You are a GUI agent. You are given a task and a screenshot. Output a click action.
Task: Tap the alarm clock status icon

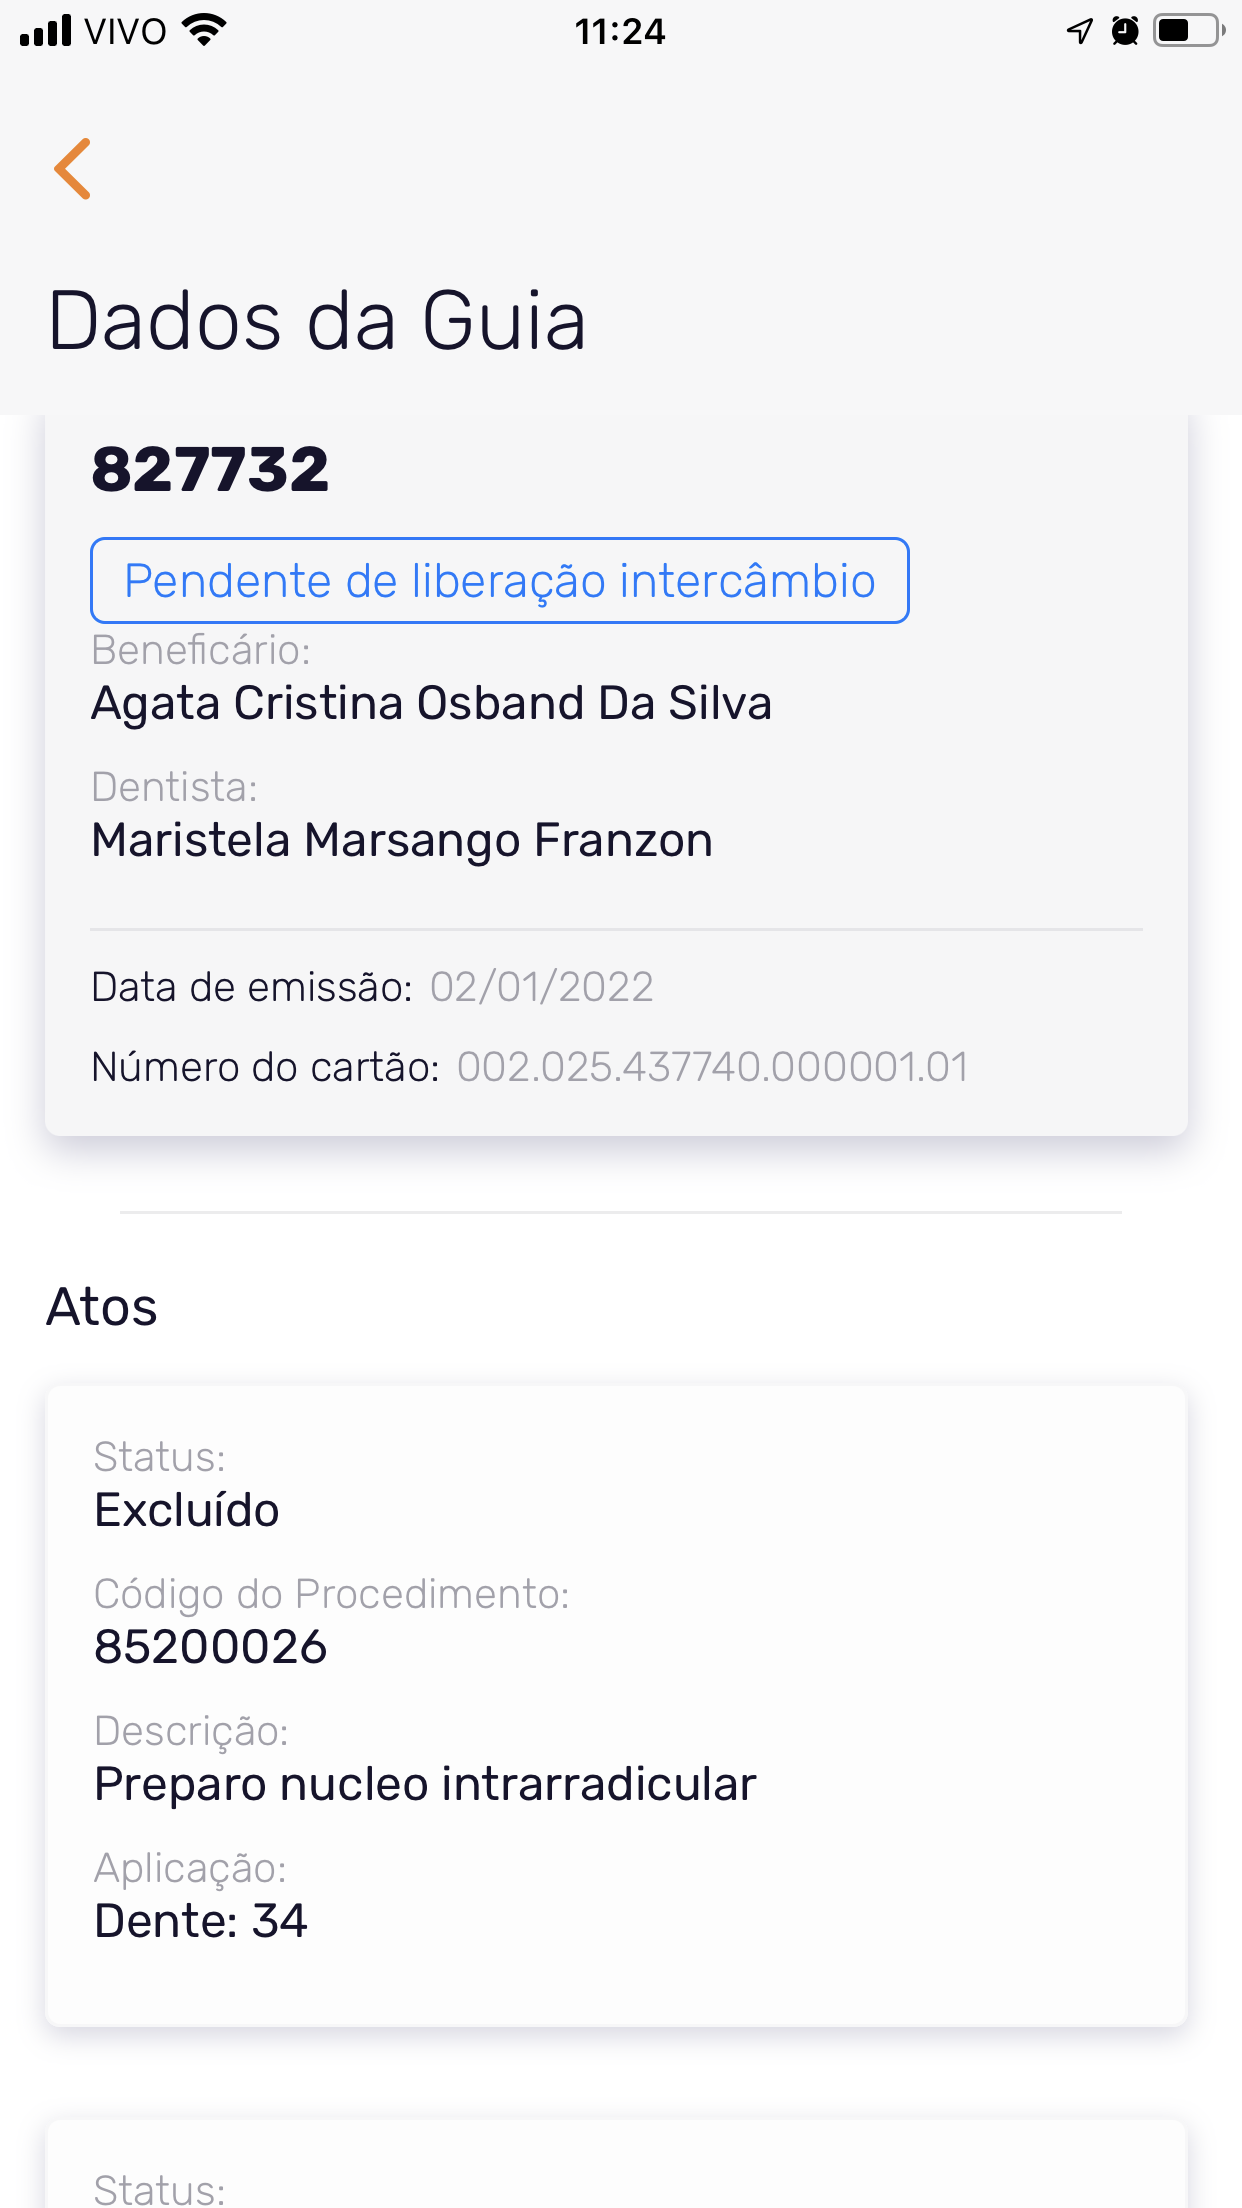(x=1125, y=31)
